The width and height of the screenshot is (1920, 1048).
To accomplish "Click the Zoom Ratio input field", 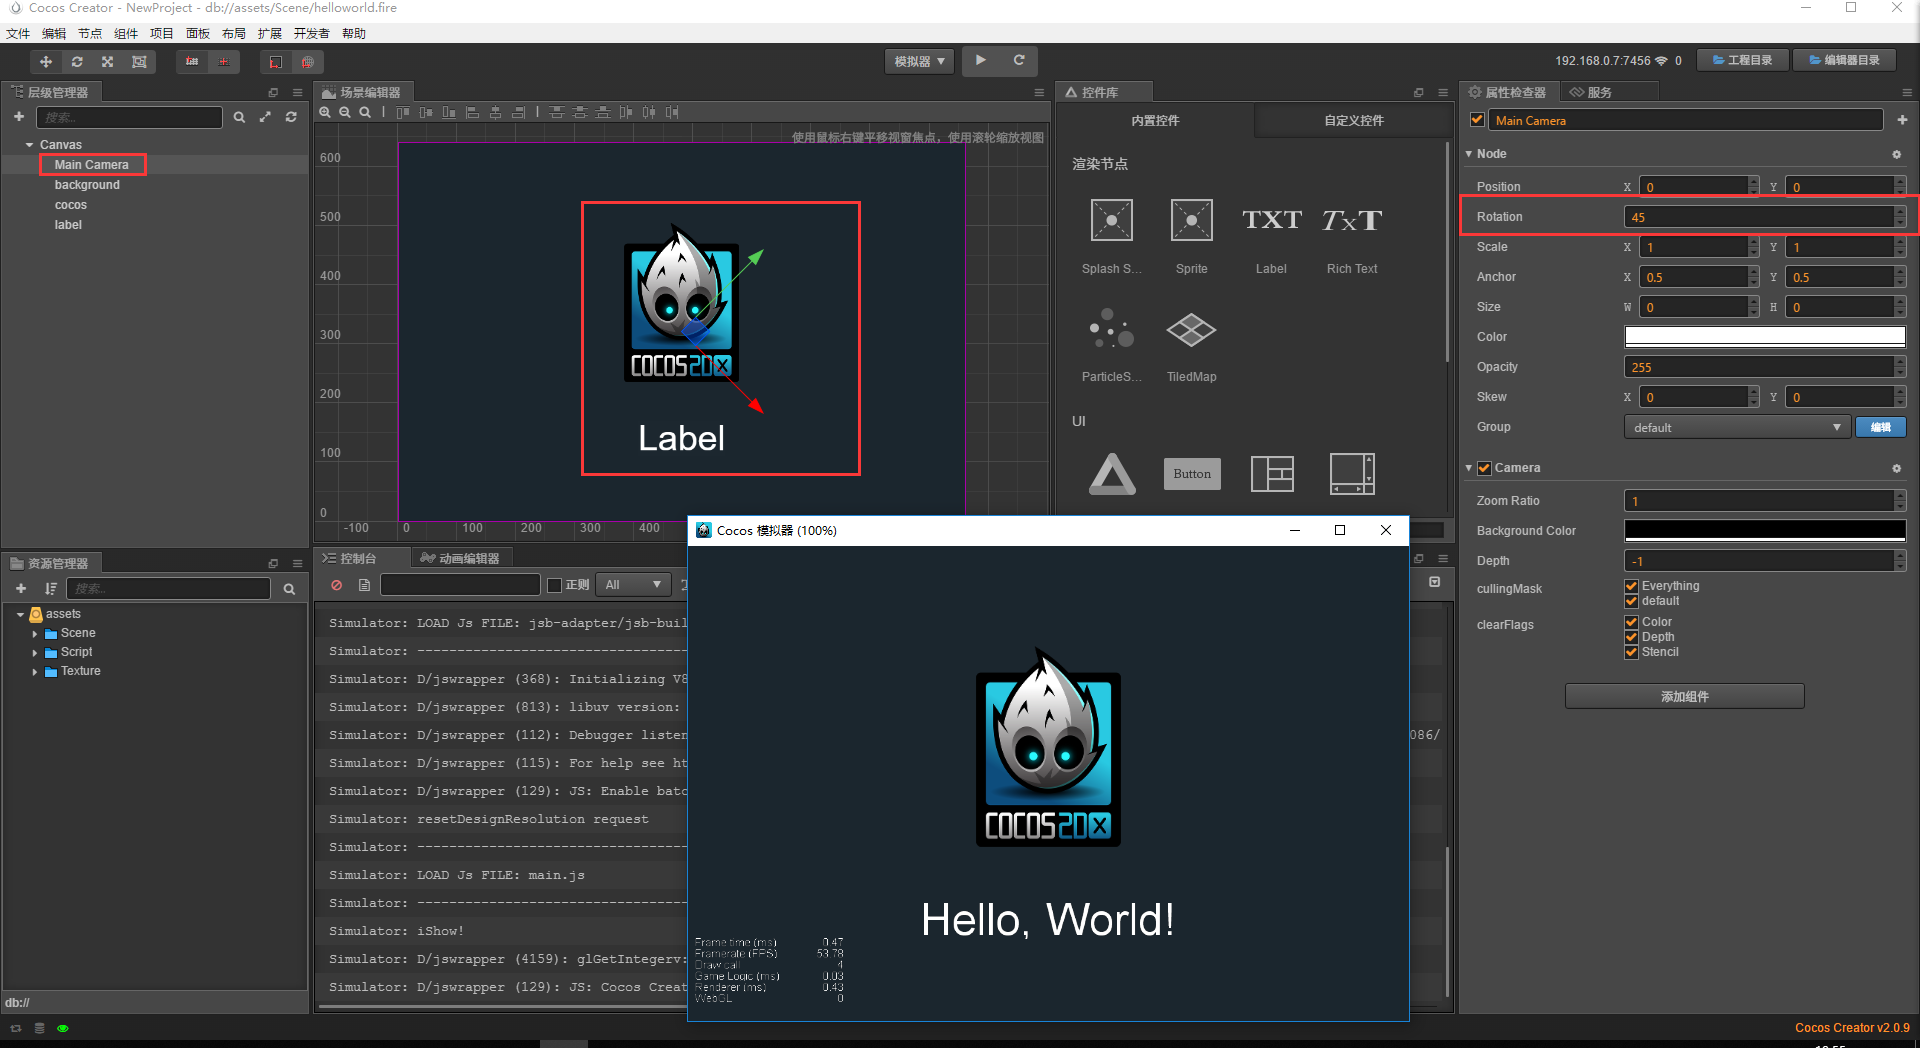I will (x=1759, y=501).
